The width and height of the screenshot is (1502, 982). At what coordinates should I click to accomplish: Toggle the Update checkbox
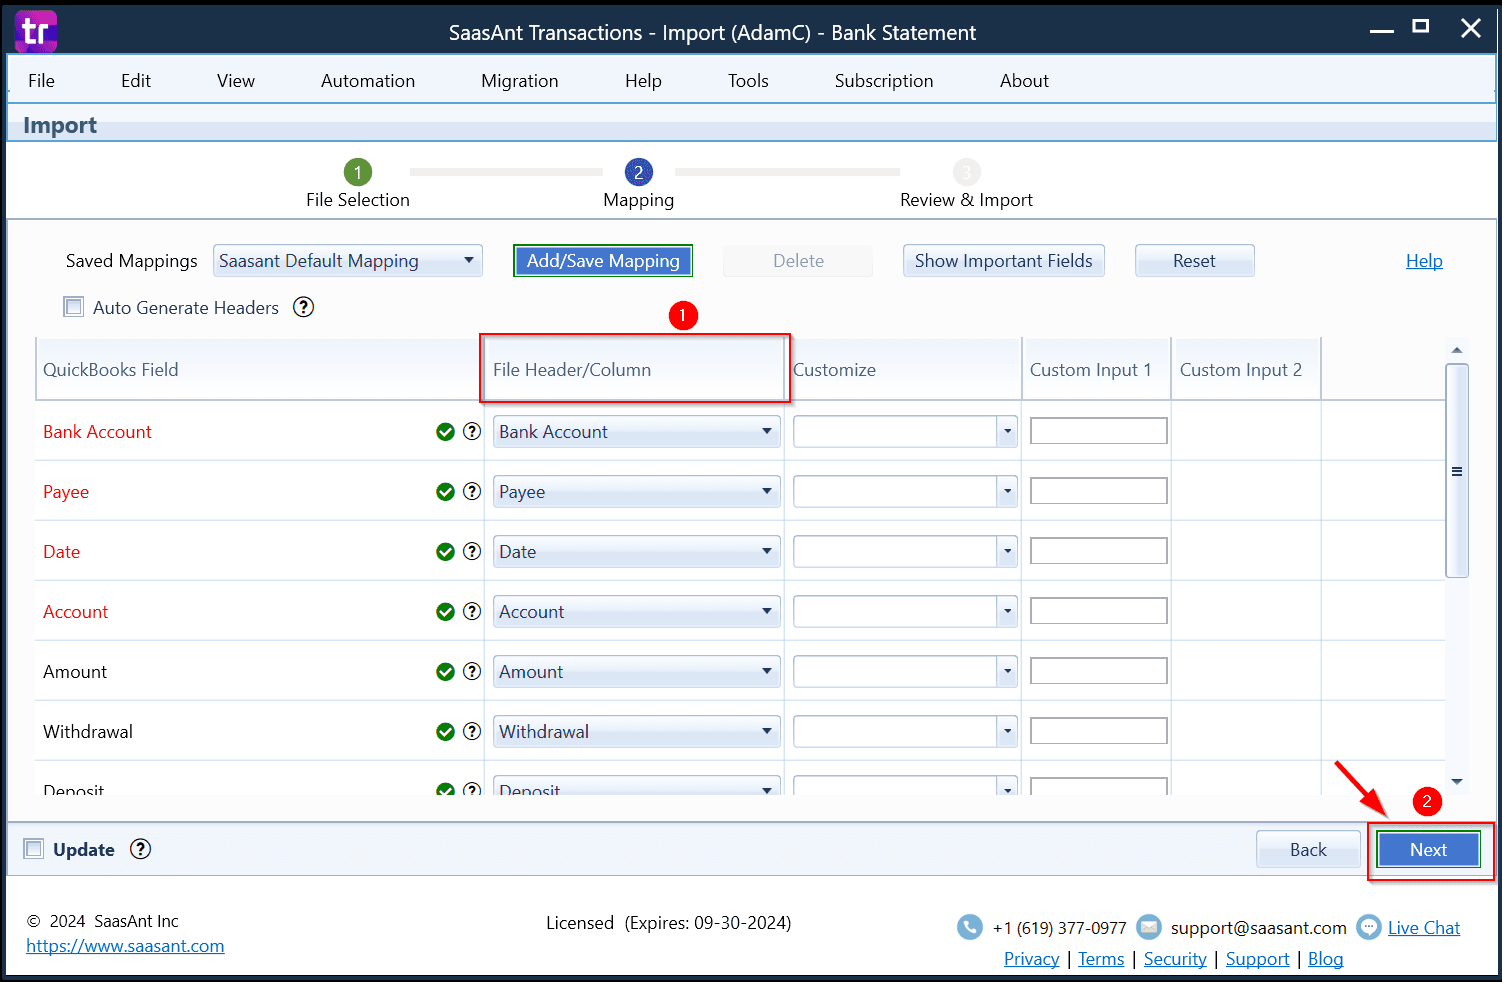tap(34, 849)
